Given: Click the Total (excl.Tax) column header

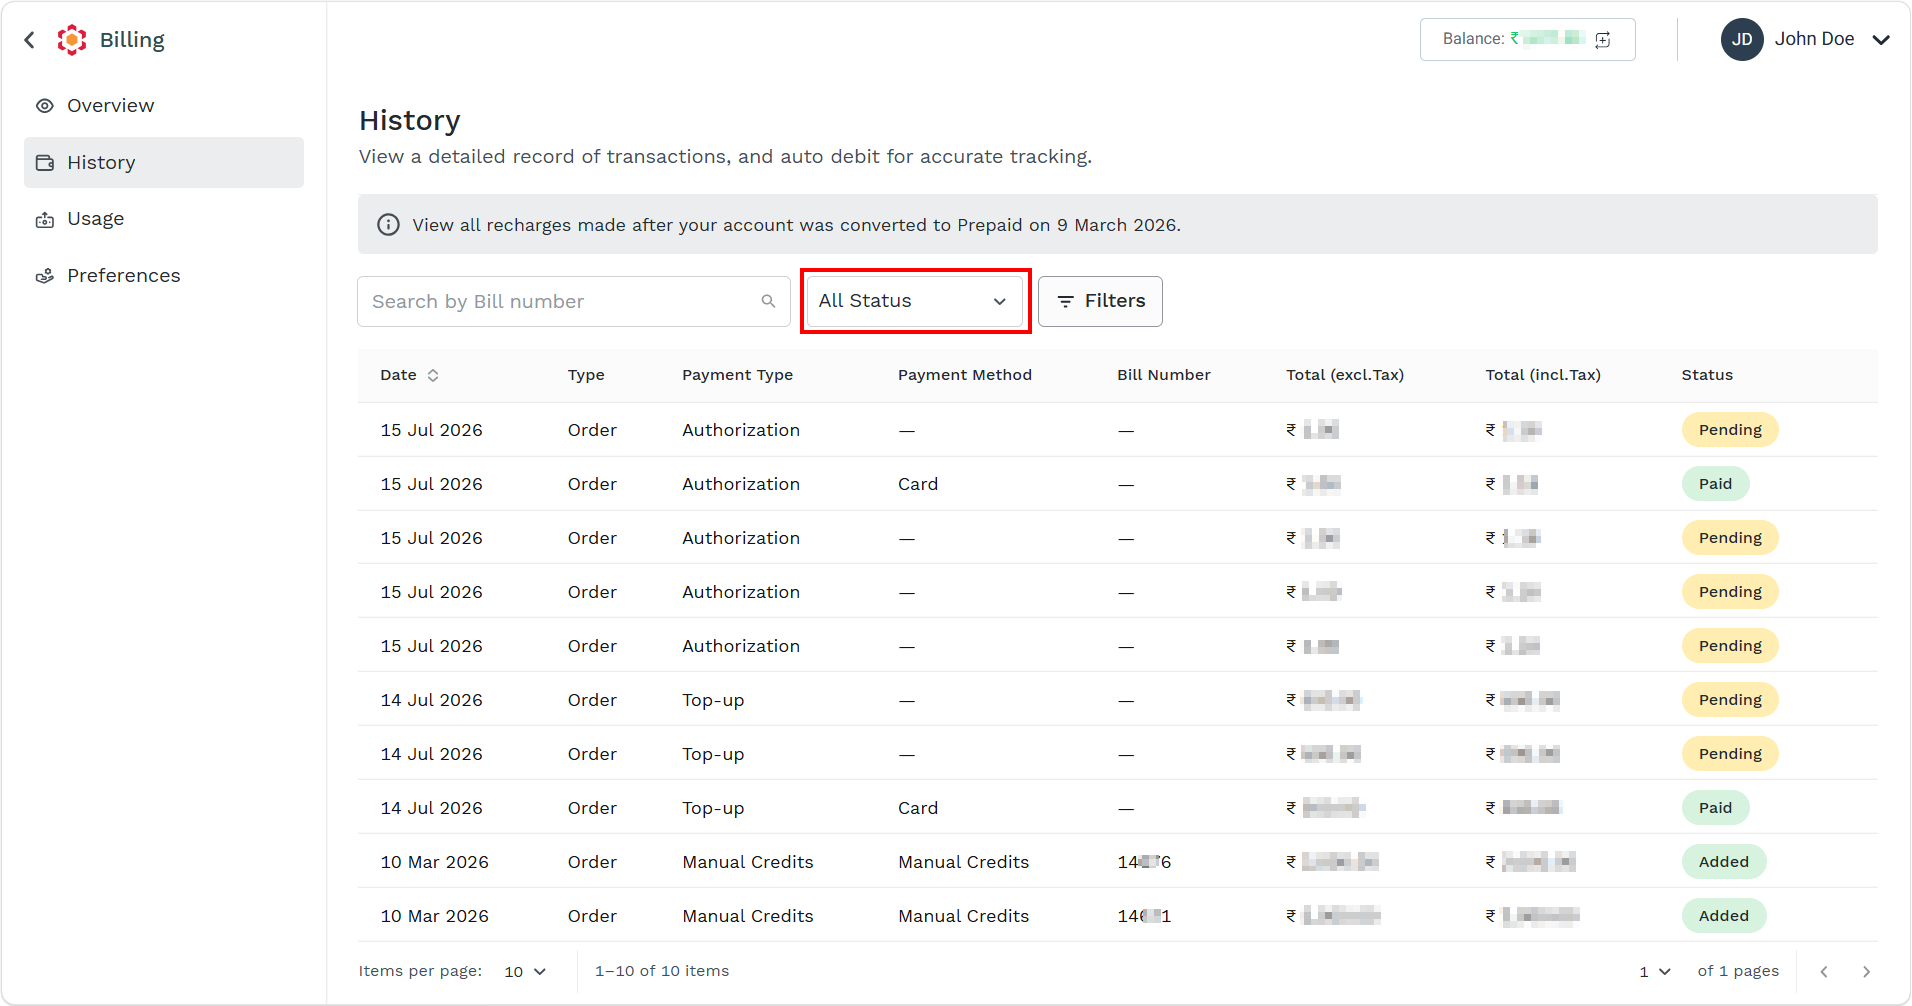Looking at the screenshot, I should point(1345,375).
